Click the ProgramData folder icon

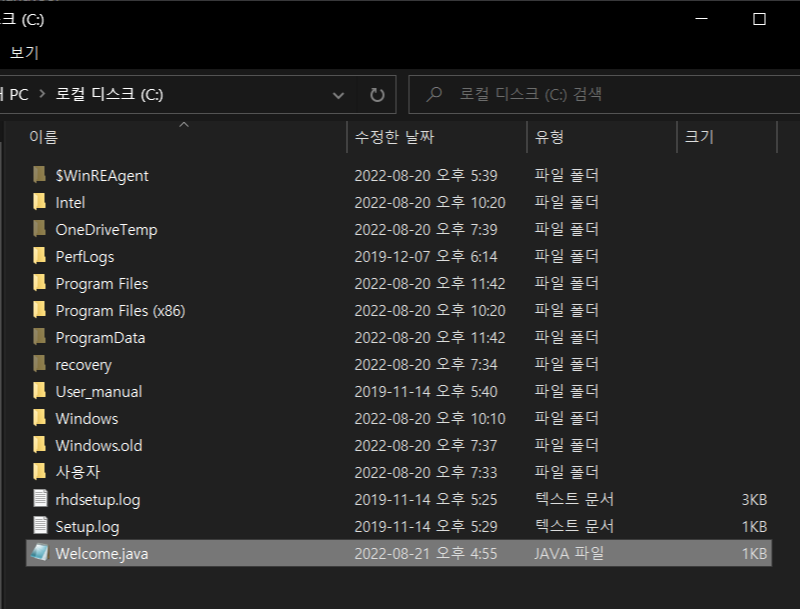coord(39,337)
